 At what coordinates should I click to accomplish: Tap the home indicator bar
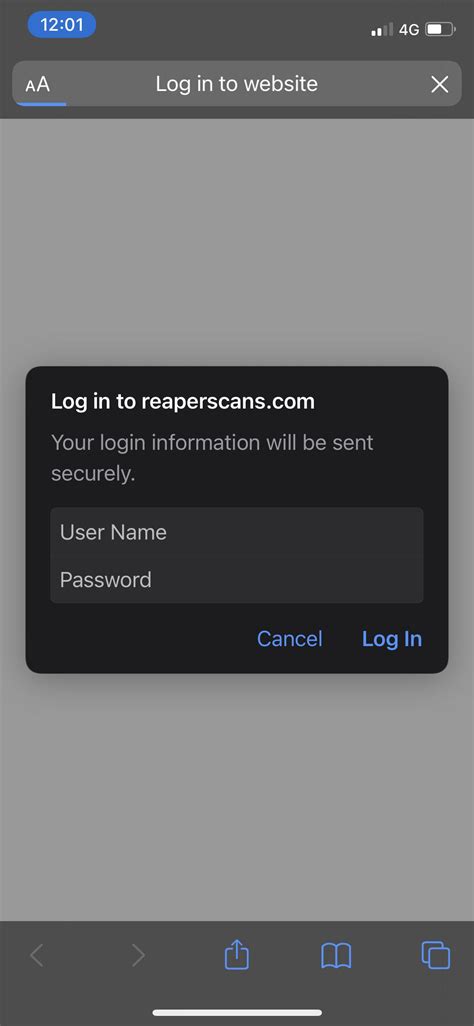237,1013
